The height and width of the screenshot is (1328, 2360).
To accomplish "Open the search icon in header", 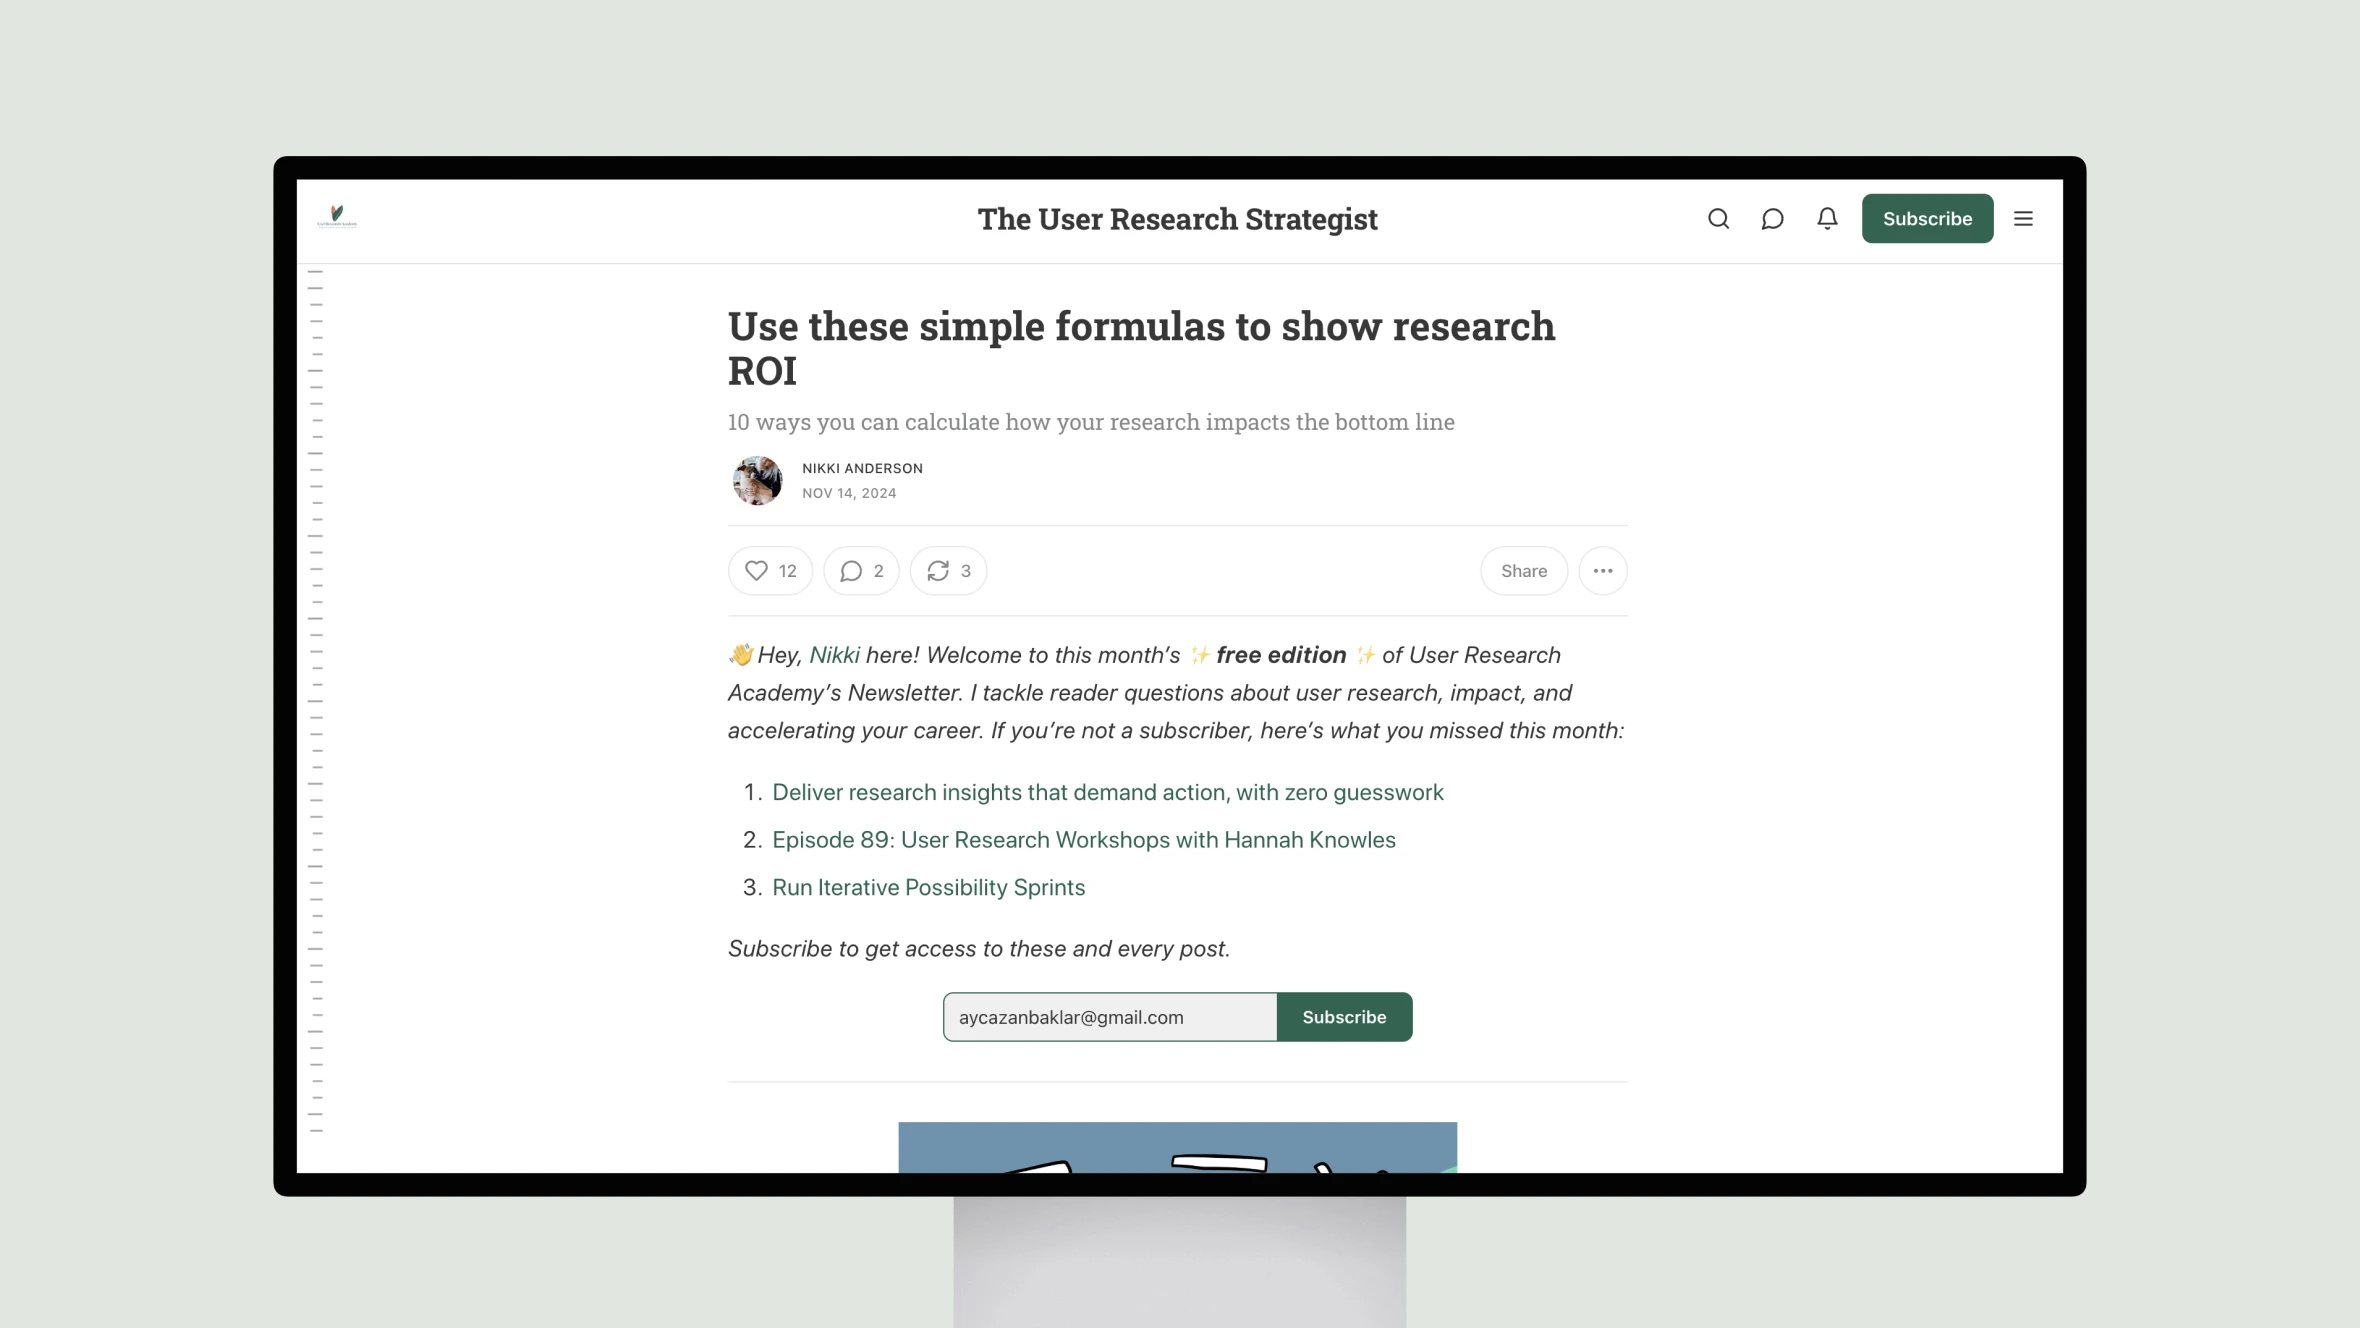I will tap(1718, 219).
